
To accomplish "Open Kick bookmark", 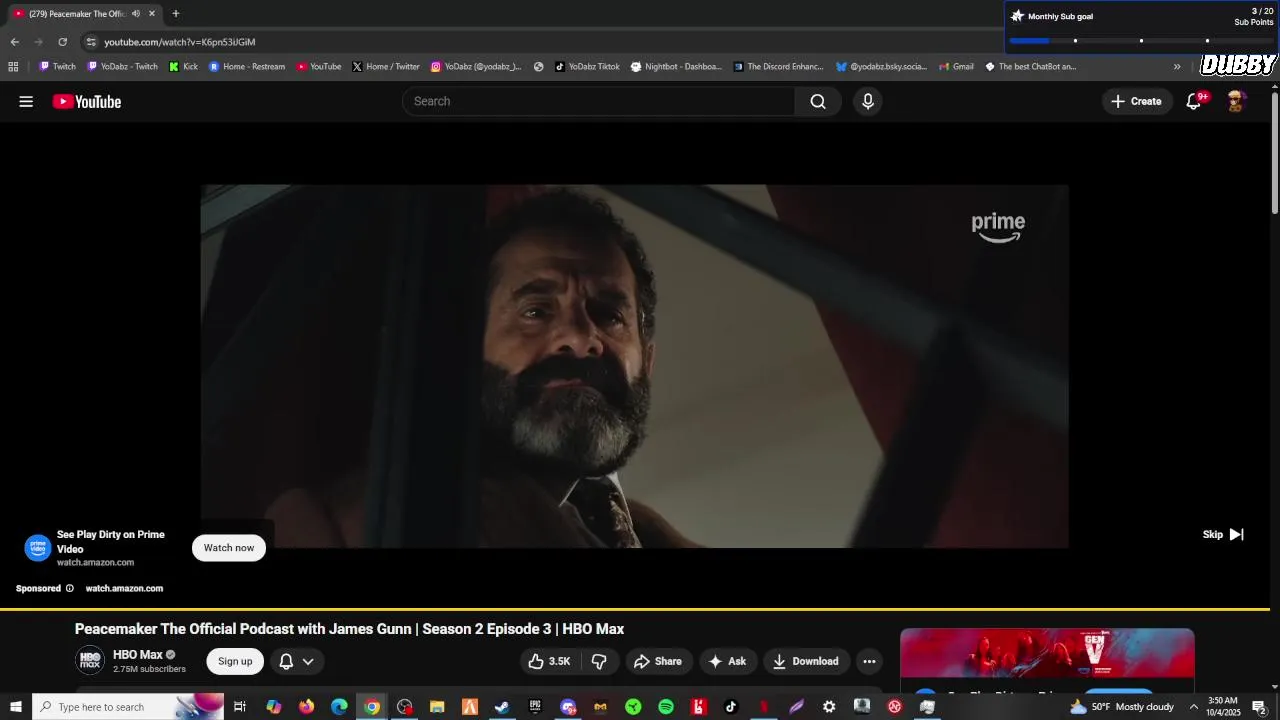I will [x=184, y=67].
